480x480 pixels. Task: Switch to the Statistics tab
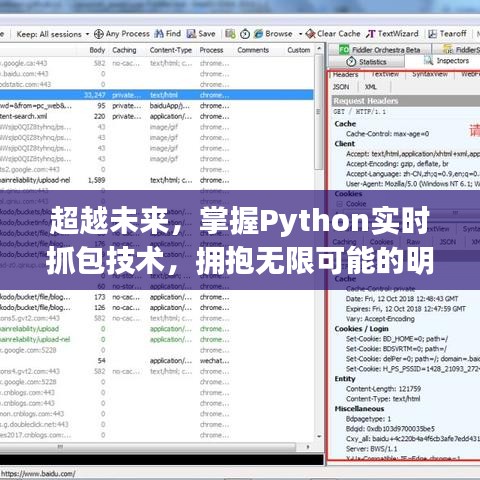(366, 62)
